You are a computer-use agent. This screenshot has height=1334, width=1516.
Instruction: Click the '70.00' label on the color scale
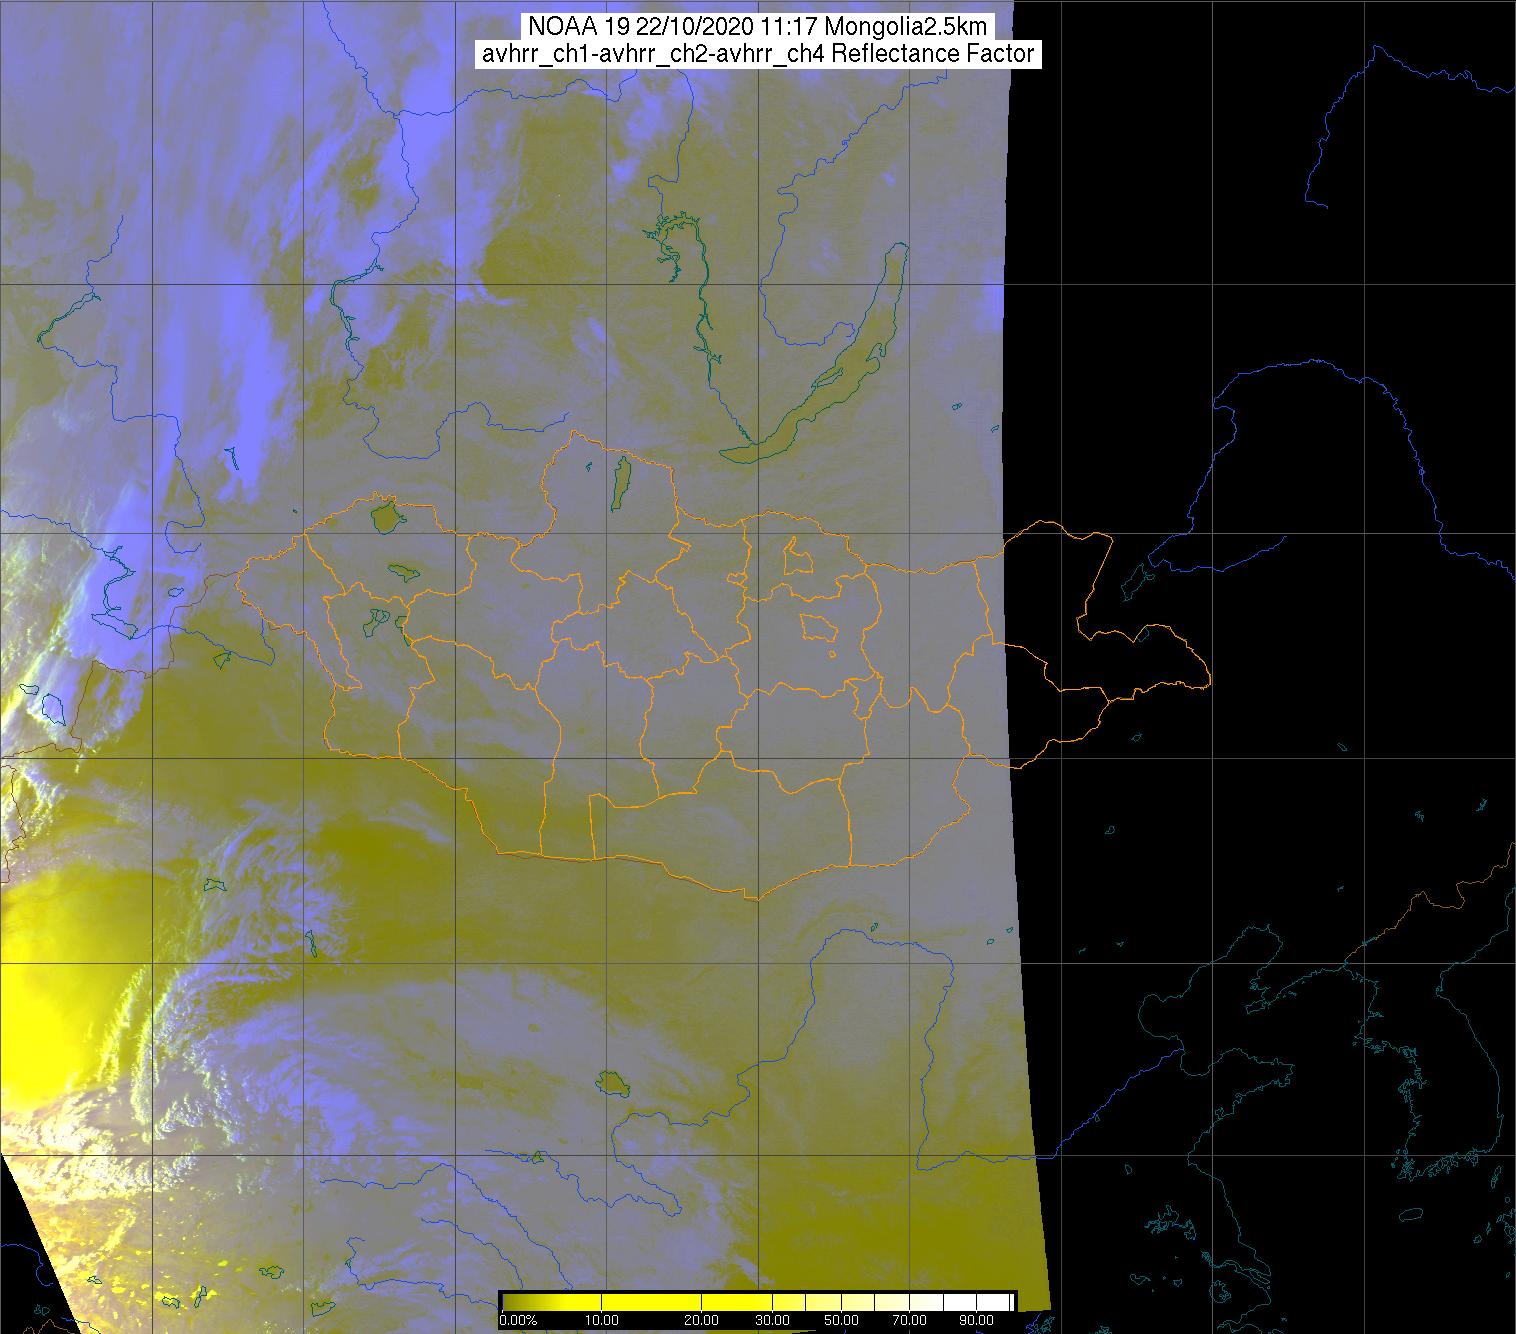(909, 1320)
